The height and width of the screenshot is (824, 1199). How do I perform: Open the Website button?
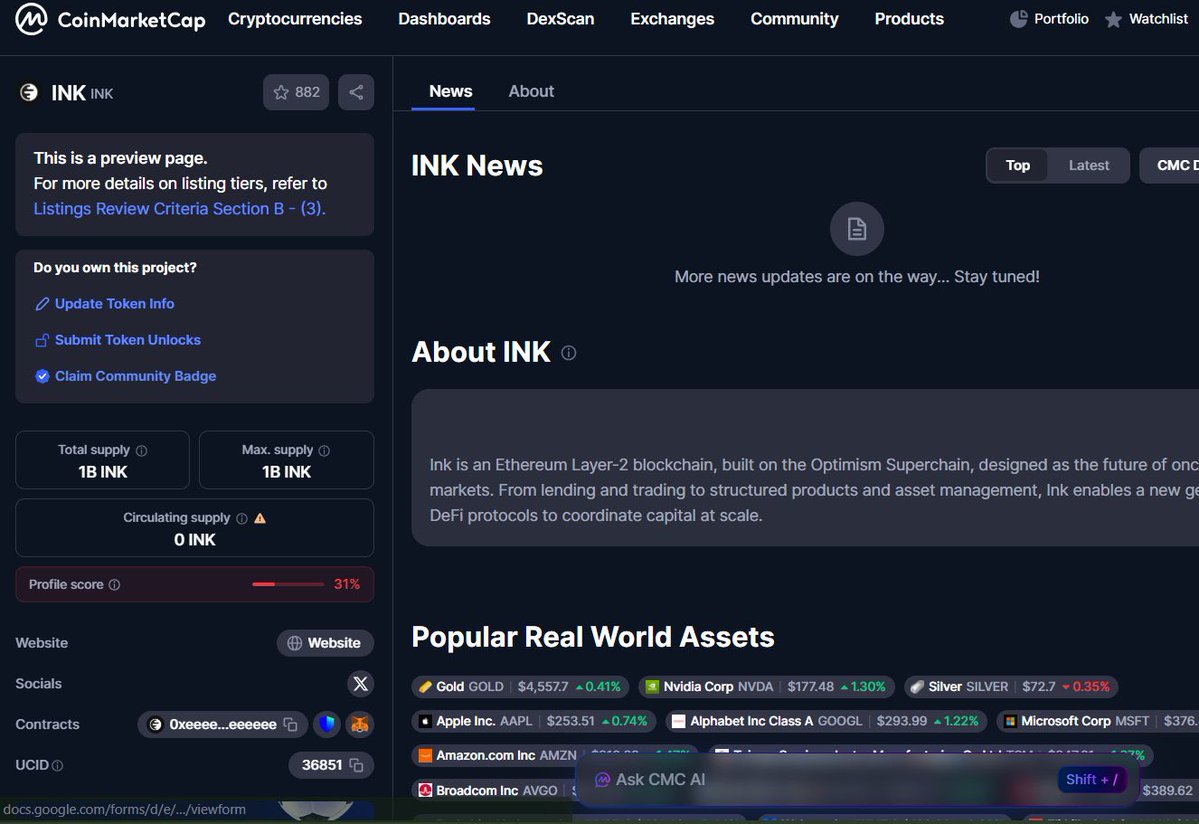click(x=325, y=643)
